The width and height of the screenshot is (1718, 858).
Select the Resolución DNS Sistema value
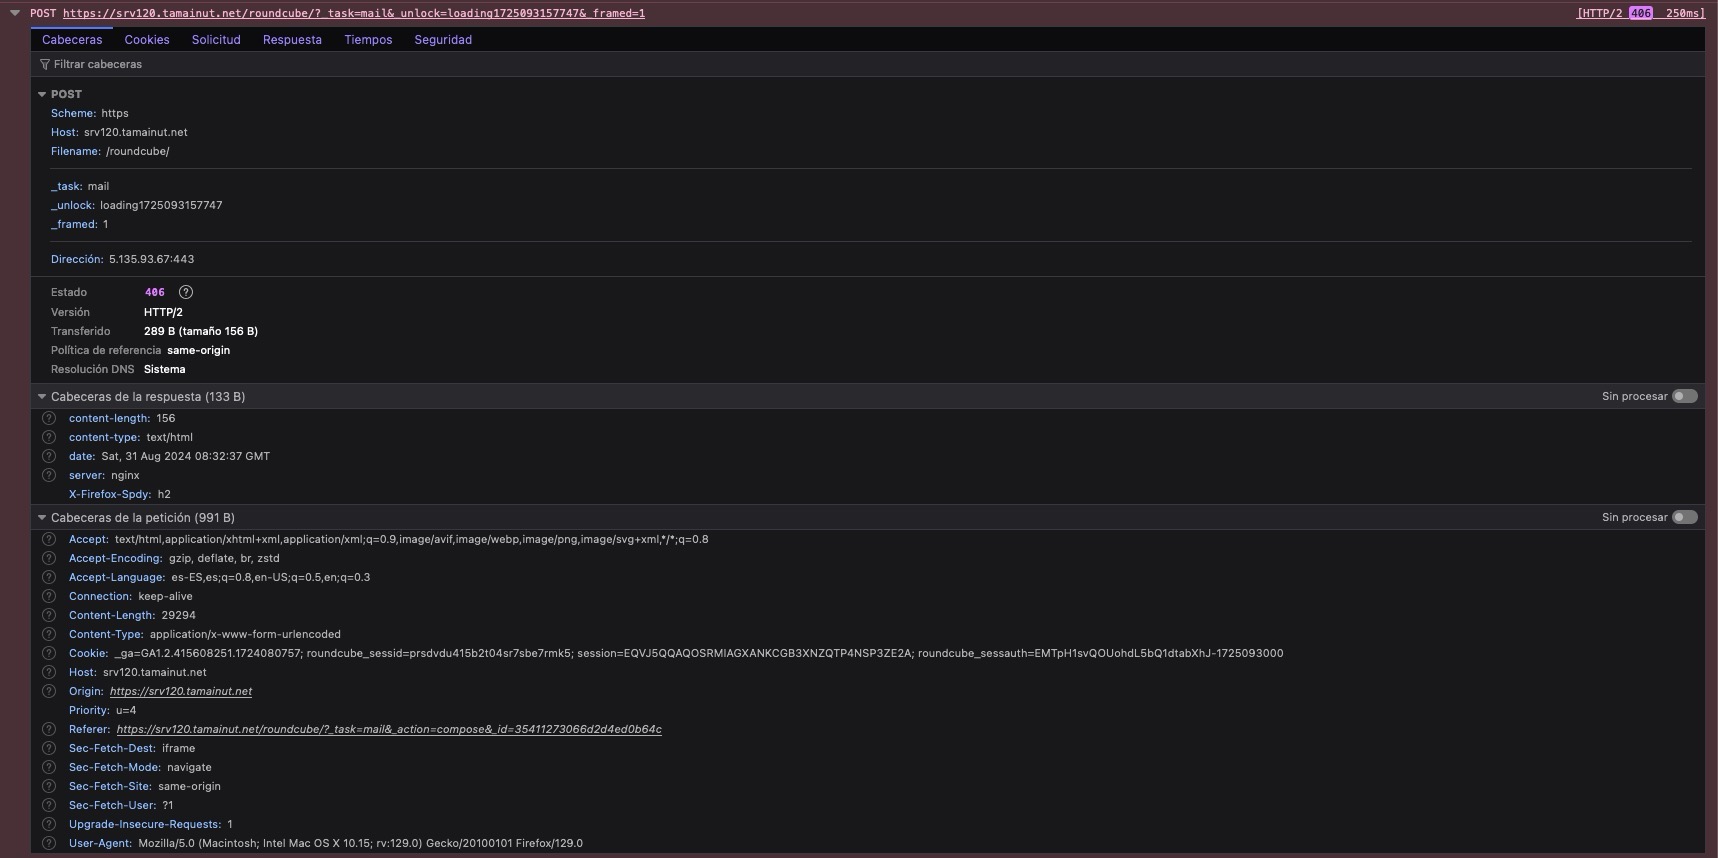pyautogui.click(x=164, y=369)
